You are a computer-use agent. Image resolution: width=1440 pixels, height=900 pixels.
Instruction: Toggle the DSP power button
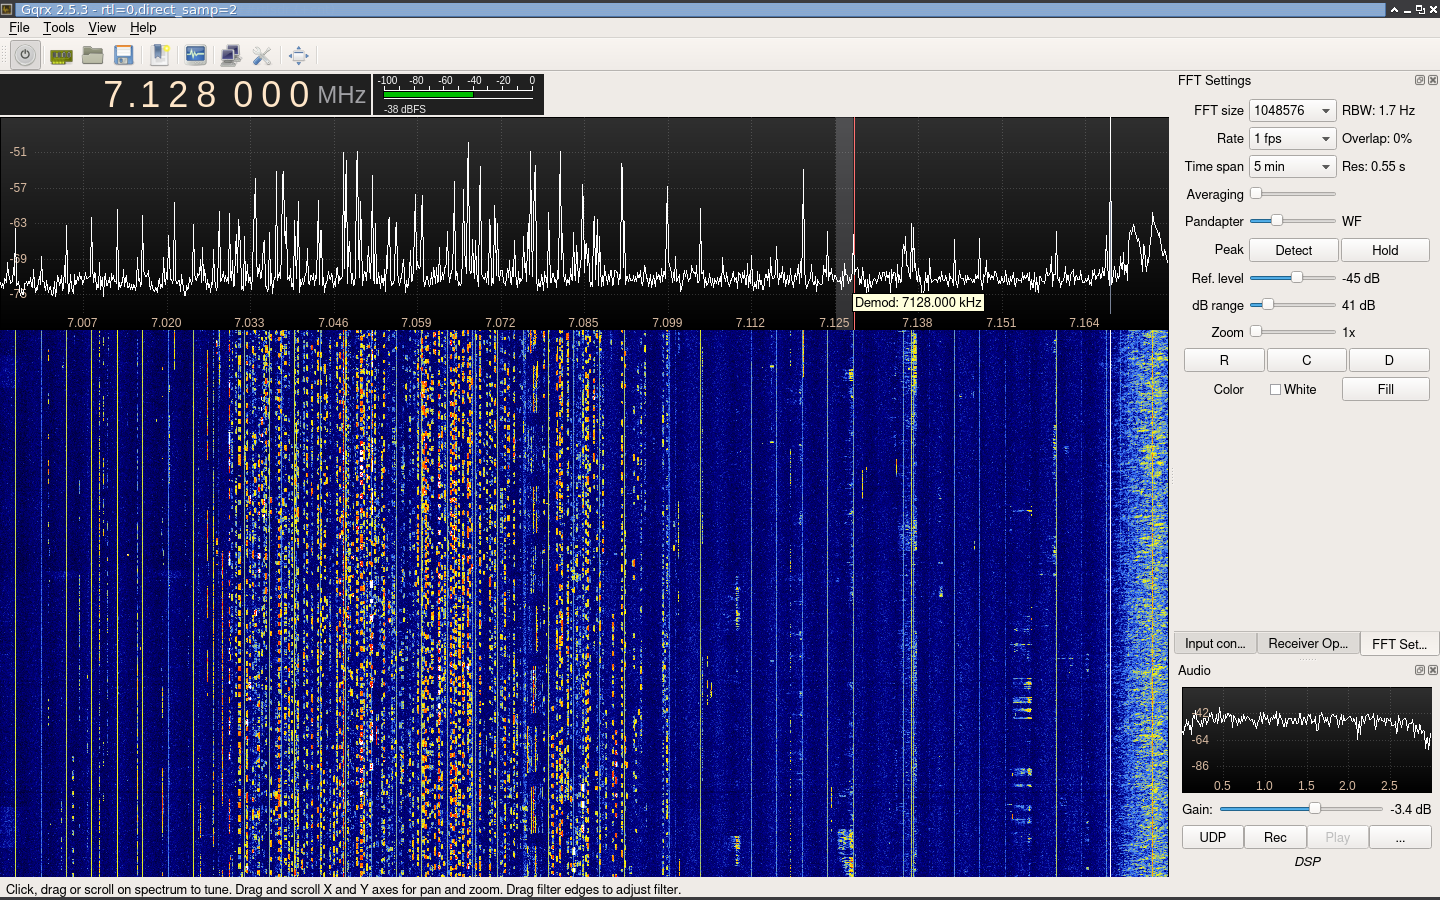click(25, 55)
